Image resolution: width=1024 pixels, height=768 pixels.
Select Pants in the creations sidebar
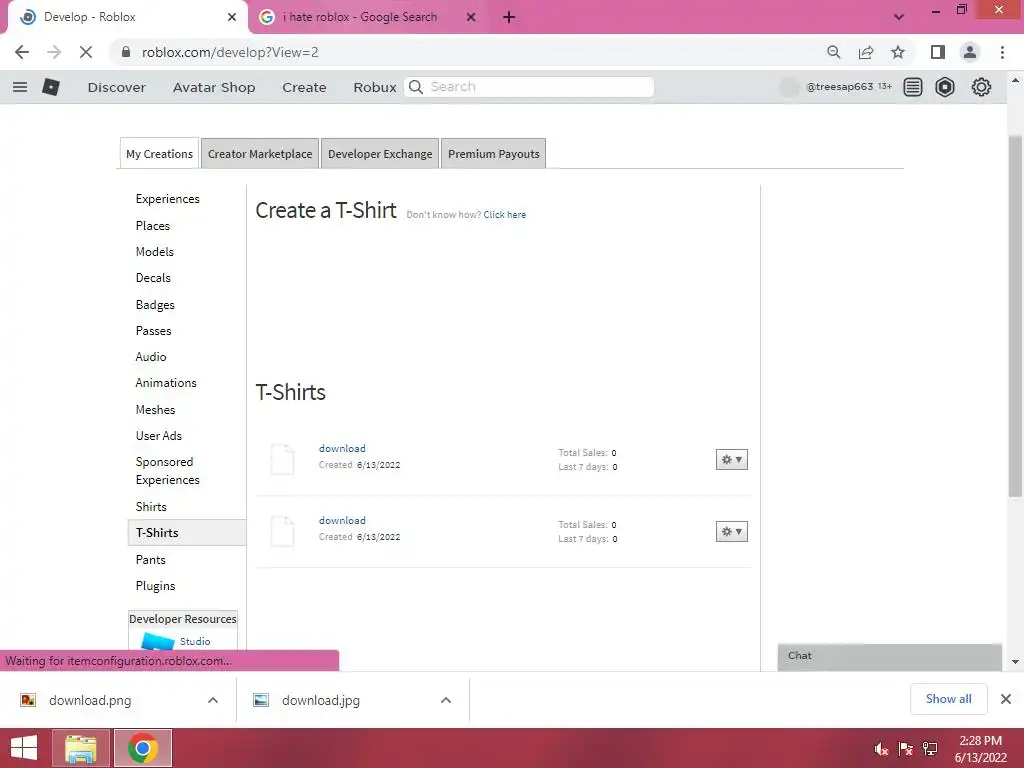150,560
